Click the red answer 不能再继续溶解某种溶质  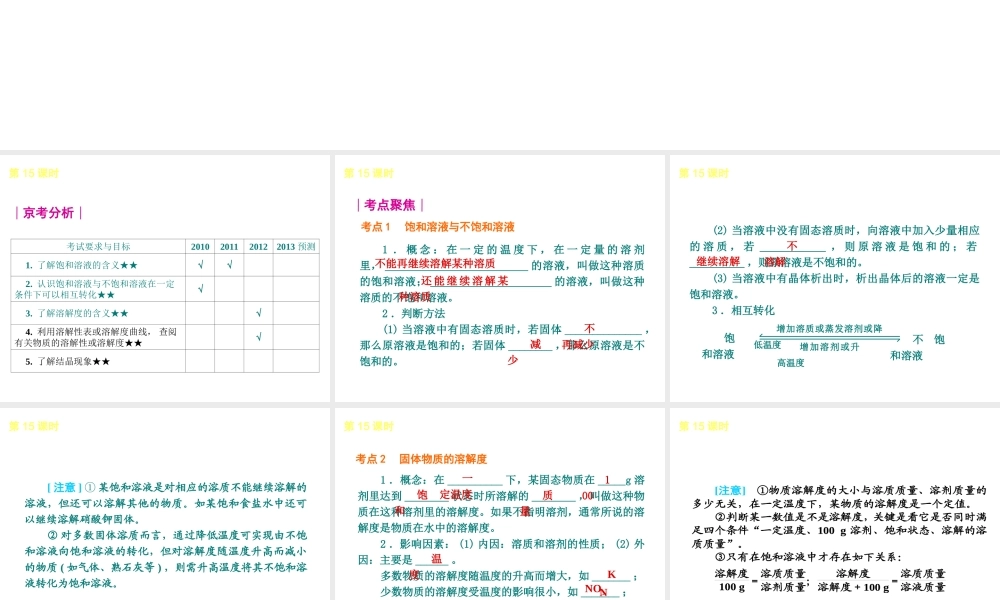436,263
